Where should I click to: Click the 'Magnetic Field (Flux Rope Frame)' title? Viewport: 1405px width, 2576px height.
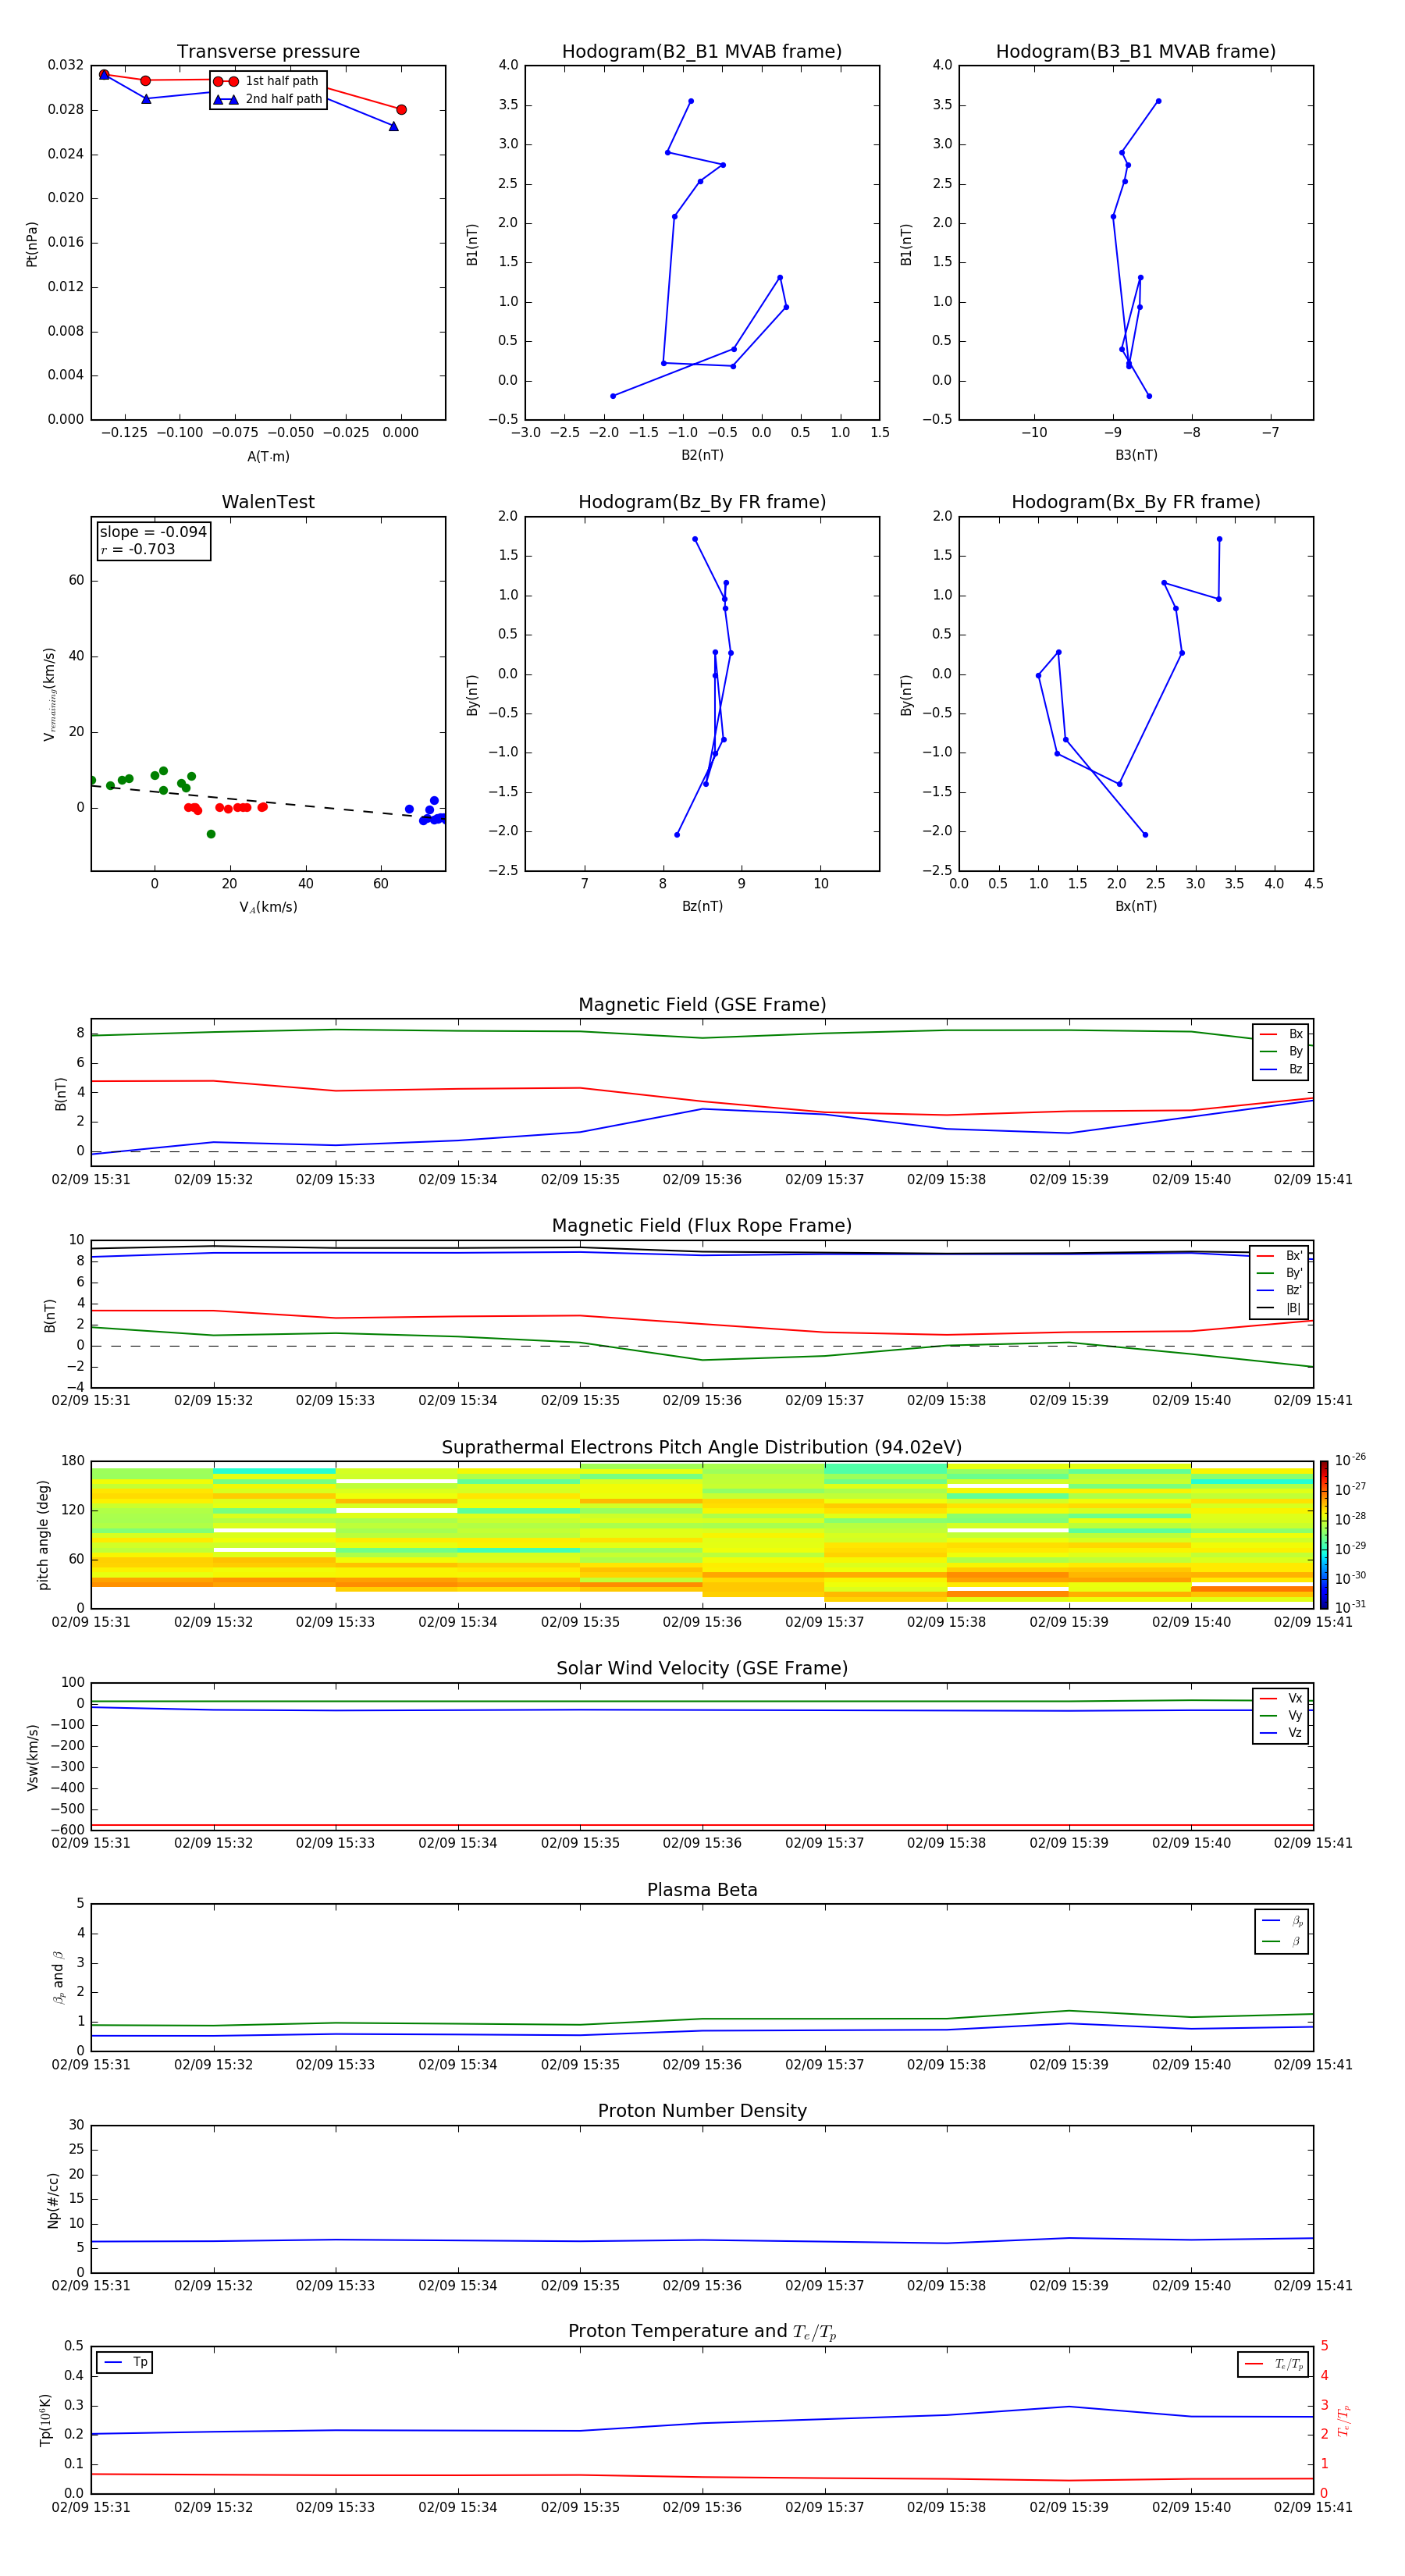pos(702,1226)
